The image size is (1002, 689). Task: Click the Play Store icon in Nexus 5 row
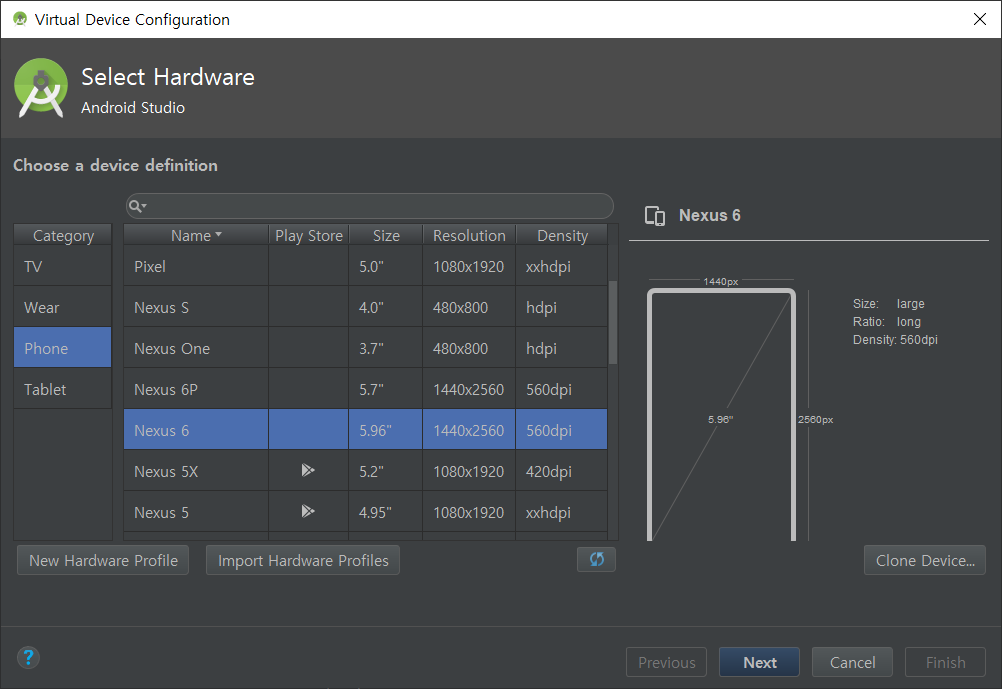pyautogui.click(x=308, y=512)
